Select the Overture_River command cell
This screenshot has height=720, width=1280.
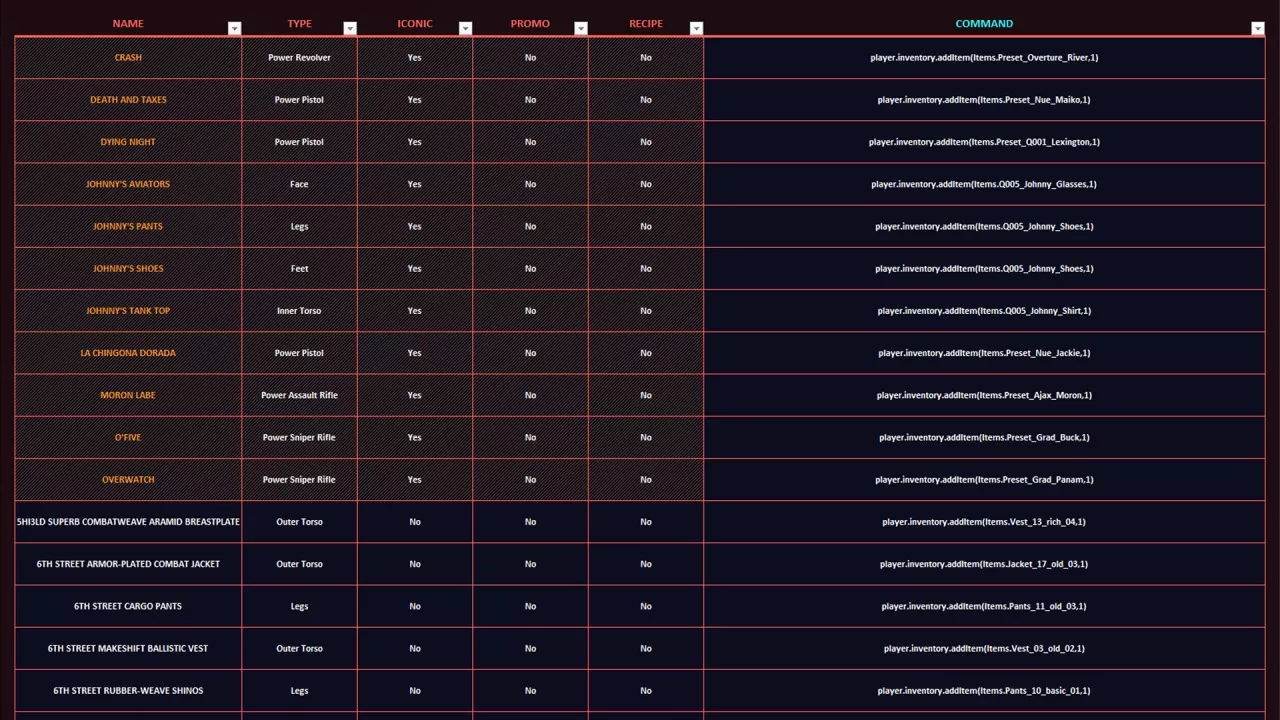click(x=984, y=58)
